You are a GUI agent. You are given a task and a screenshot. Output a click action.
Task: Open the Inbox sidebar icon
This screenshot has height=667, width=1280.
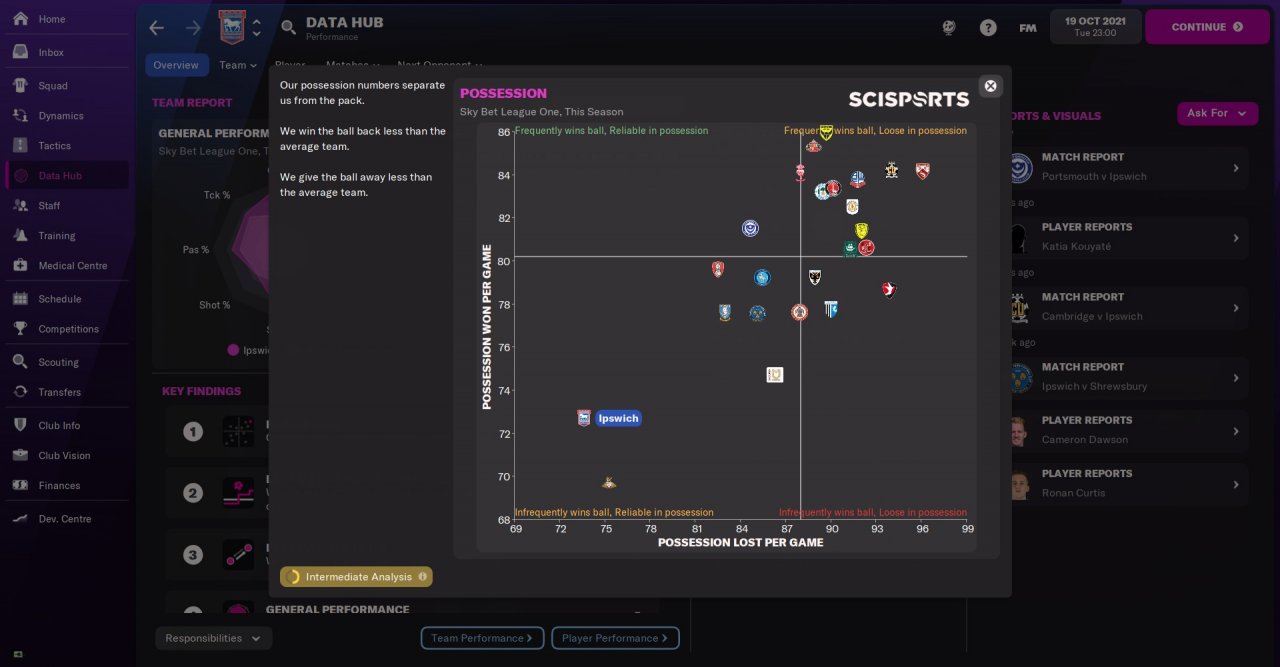20,52
